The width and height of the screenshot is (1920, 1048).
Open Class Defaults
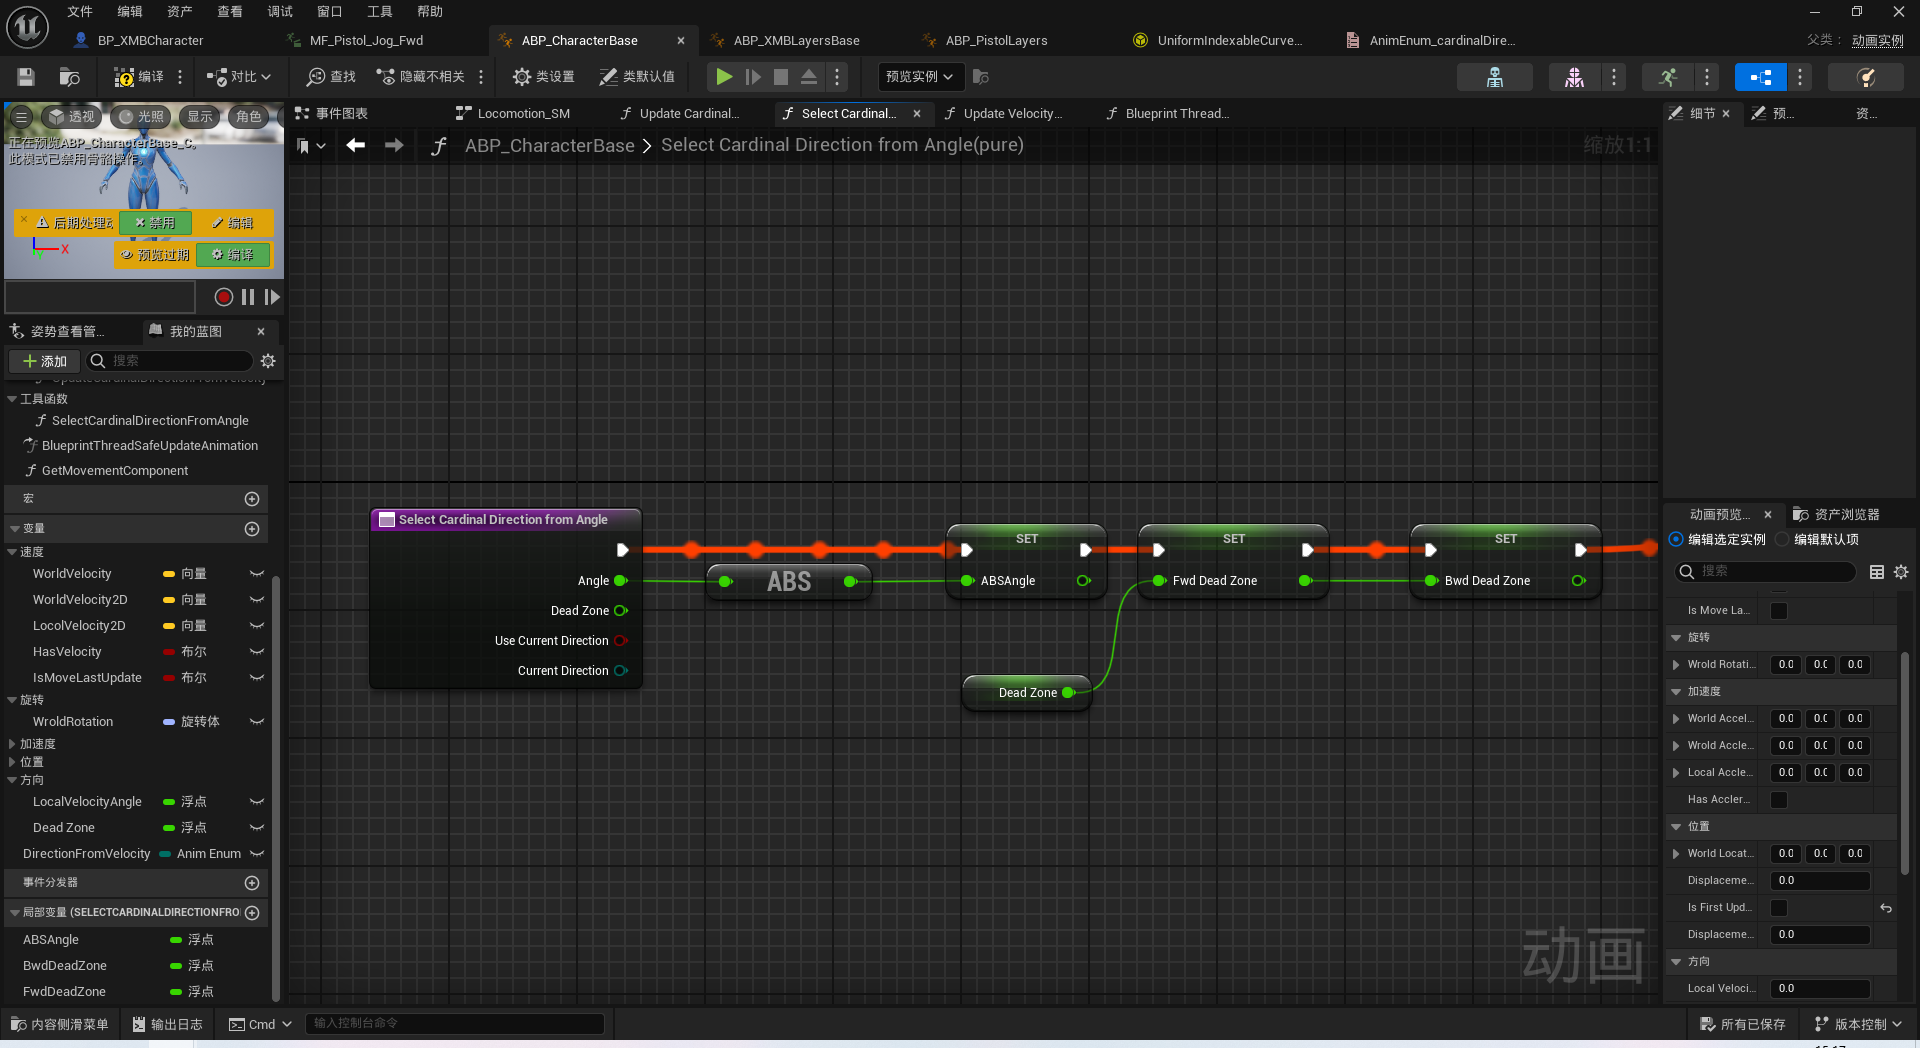click(x=637, y=77)
